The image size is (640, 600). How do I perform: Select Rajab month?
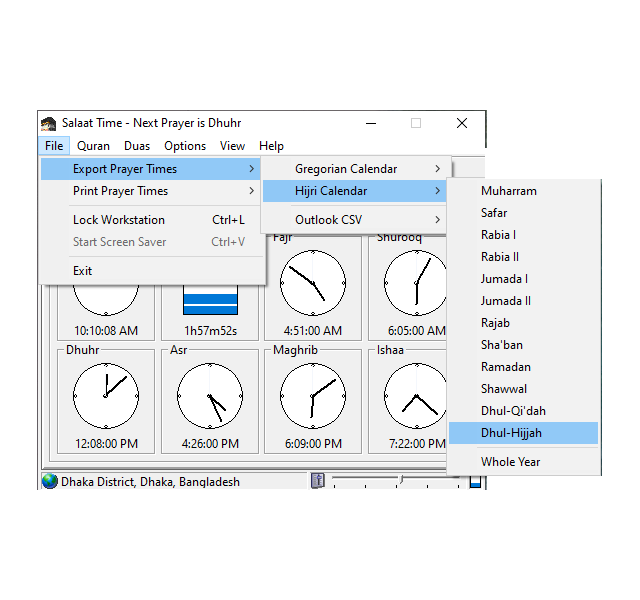tap(523, 323)
